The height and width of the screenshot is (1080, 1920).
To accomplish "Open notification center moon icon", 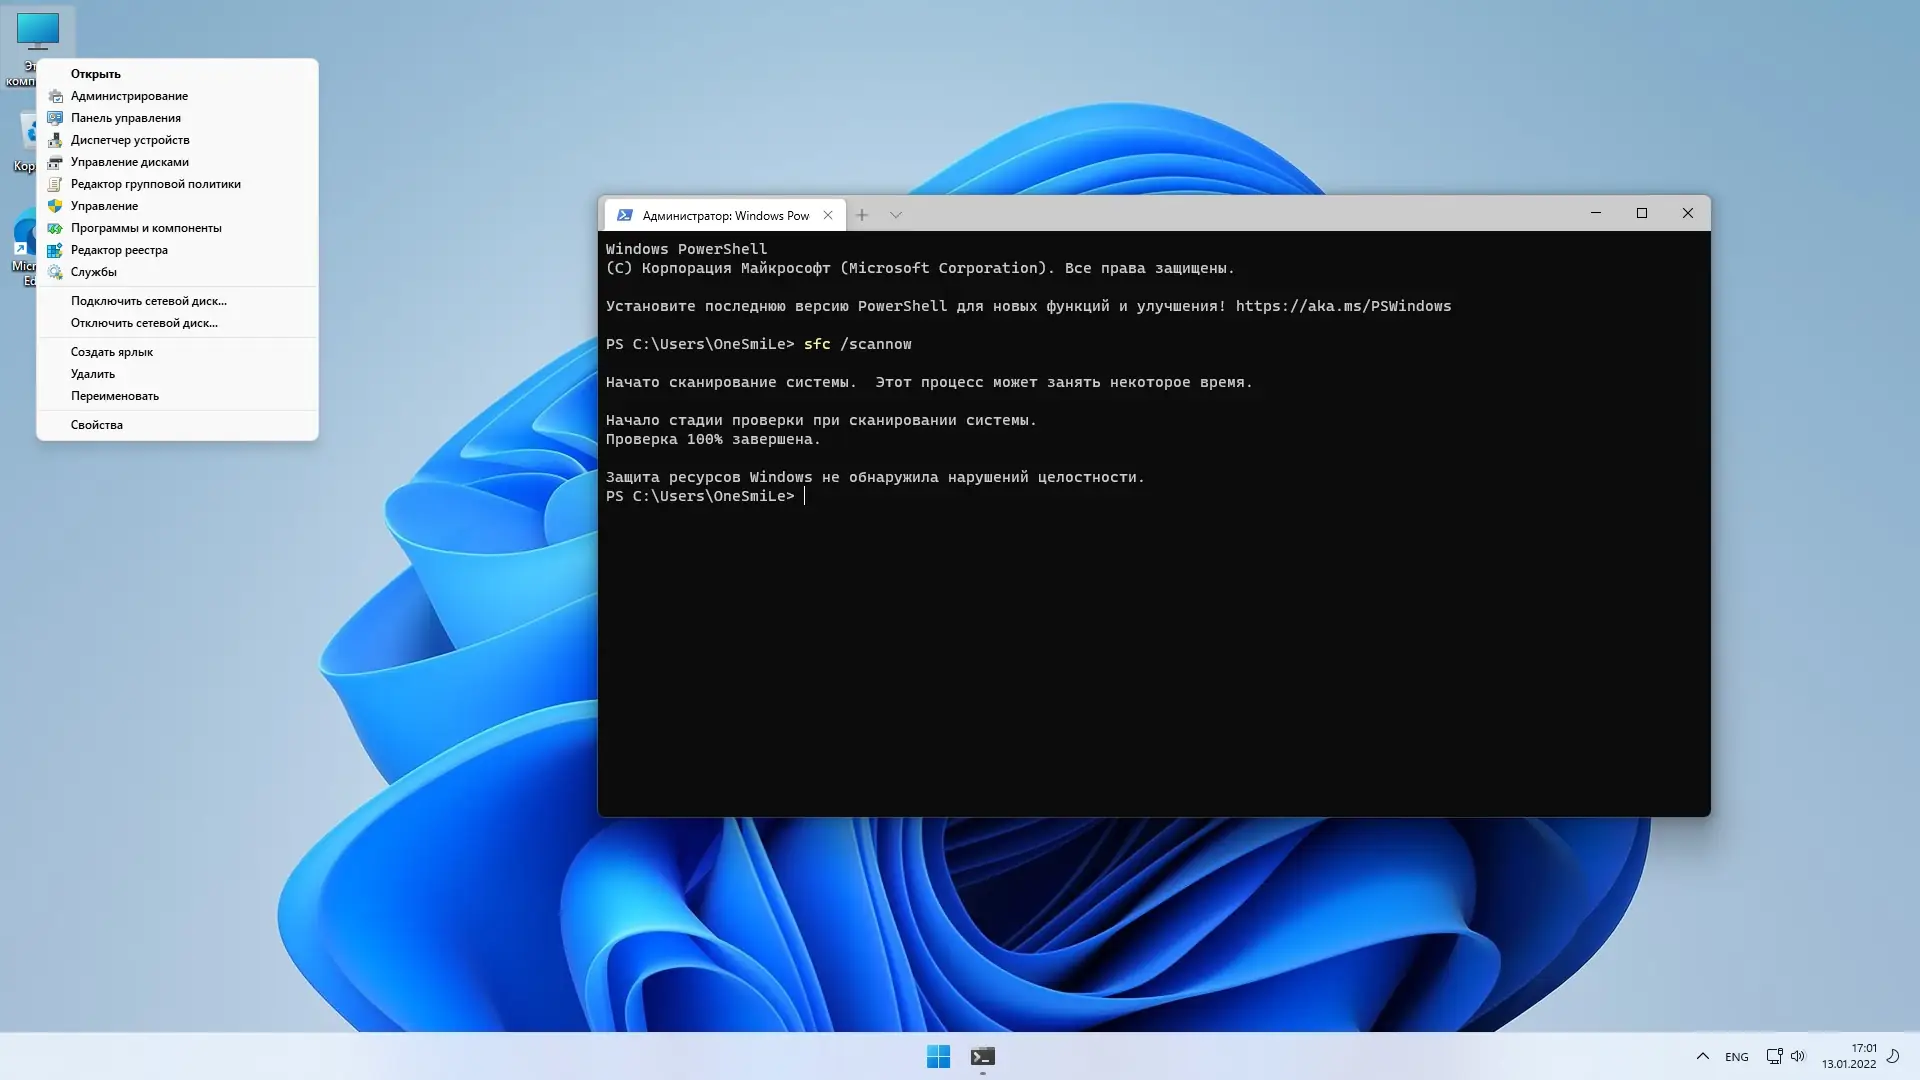I will [1893, 1056].
